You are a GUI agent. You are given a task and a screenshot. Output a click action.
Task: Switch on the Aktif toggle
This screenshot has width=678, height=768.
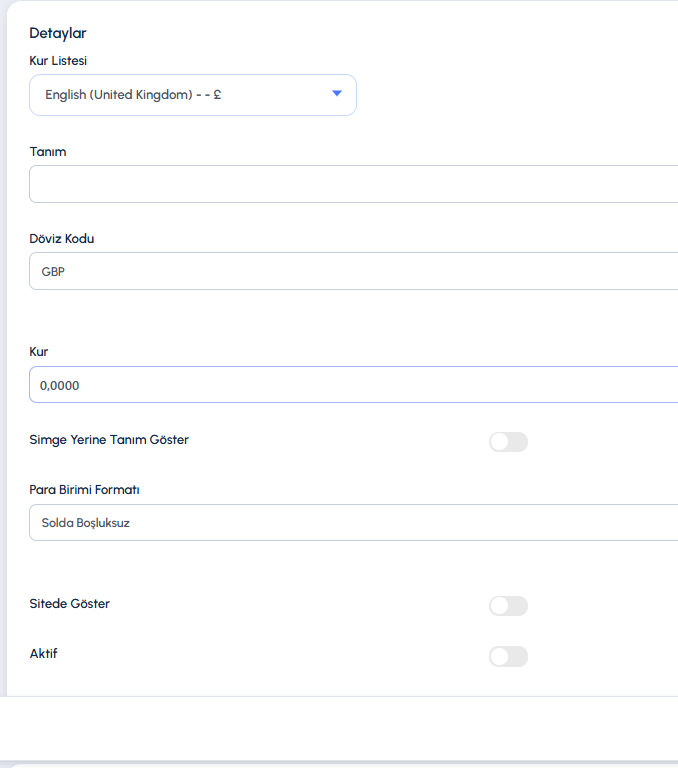coord(508,656)
